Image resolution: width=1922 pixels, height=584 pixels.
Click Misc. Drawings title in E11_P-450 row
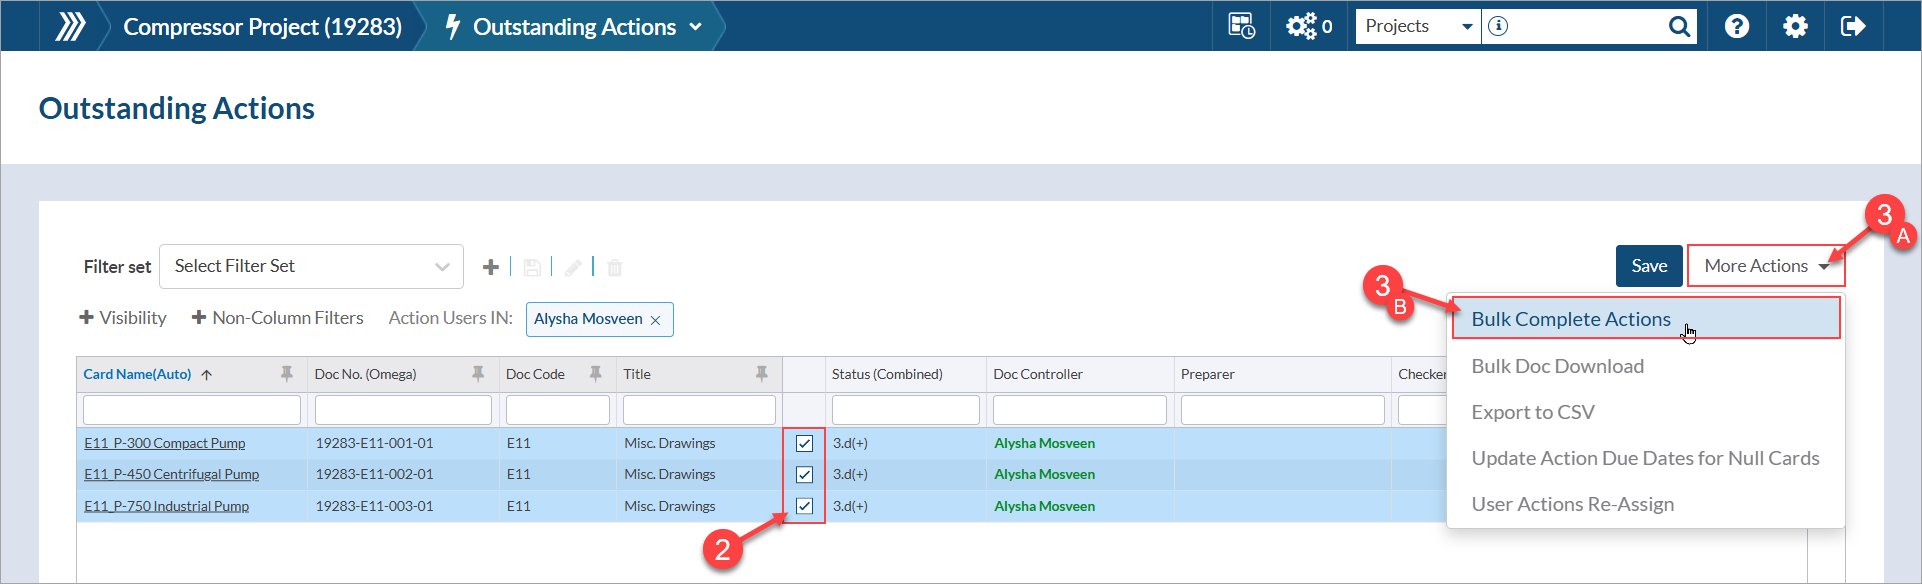670,474
